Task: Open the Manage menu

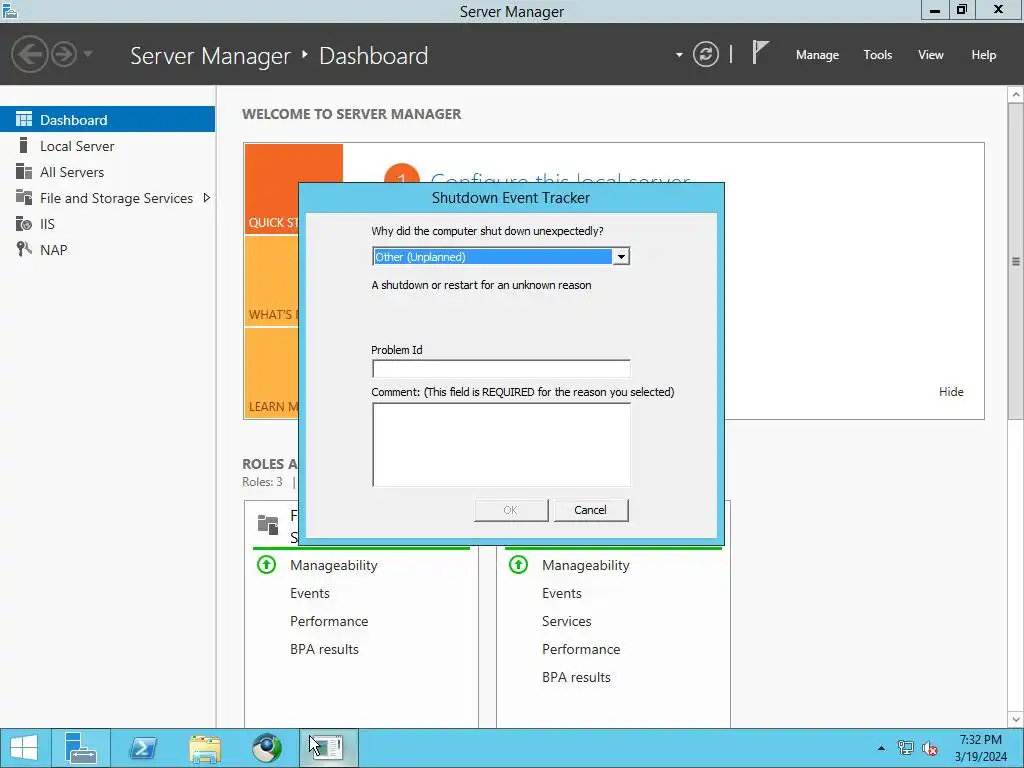Action: click(817, 55)
